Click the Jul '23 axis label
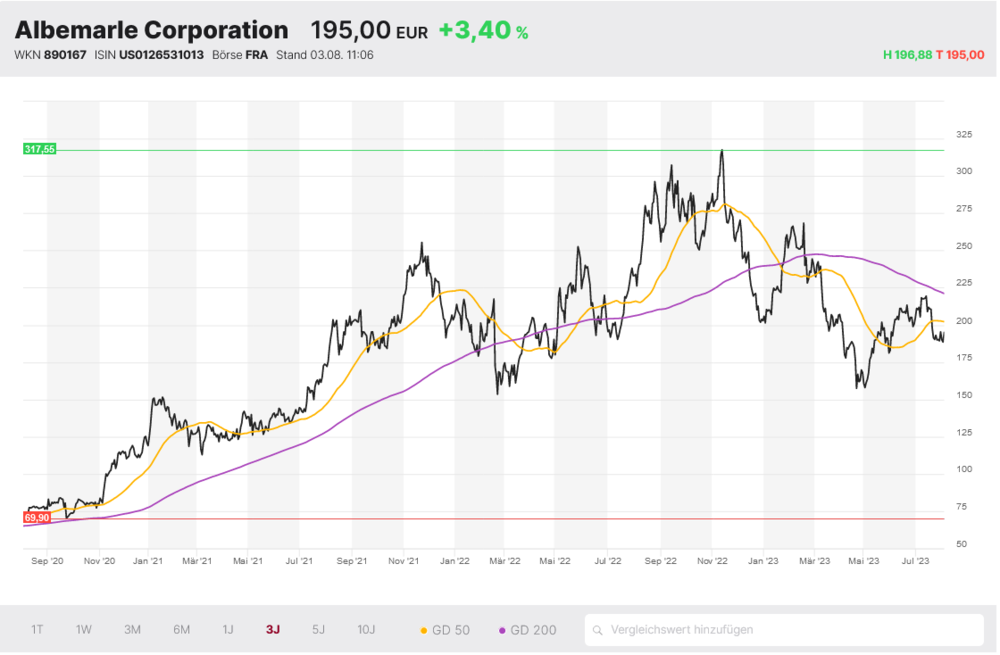This screenshot has width=1000, height=655. pyautogui.click(x=915, y=561)
